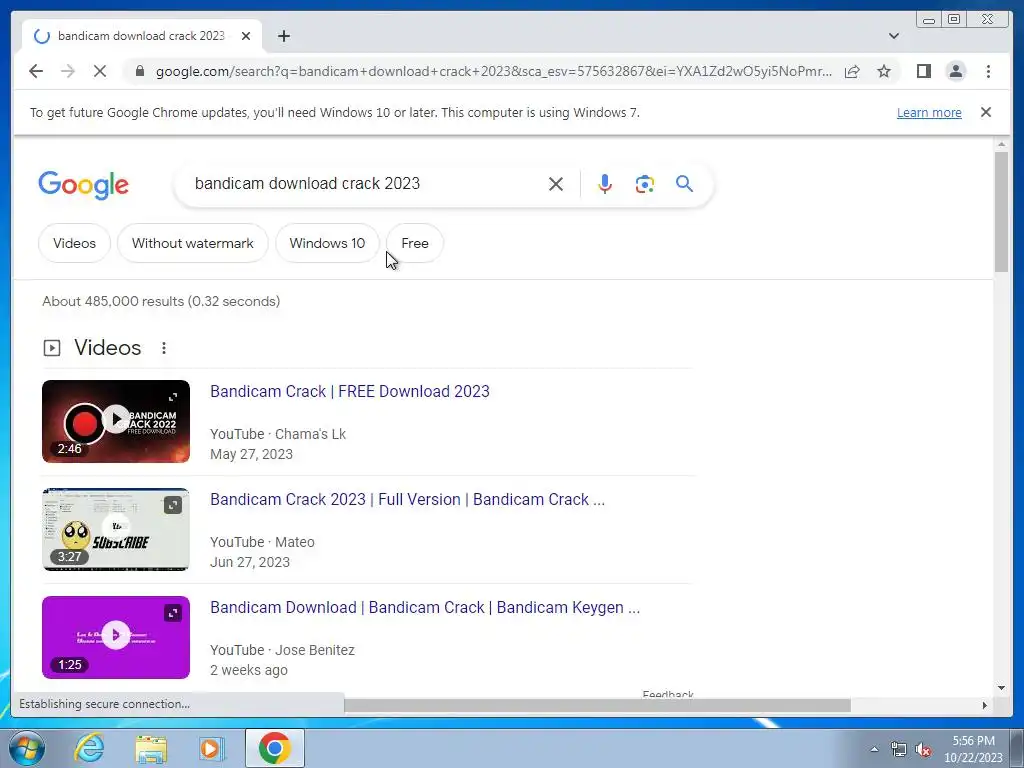Go to Google homepage logo
Viewport: 1024px width, 768px height.
[84, 185]
